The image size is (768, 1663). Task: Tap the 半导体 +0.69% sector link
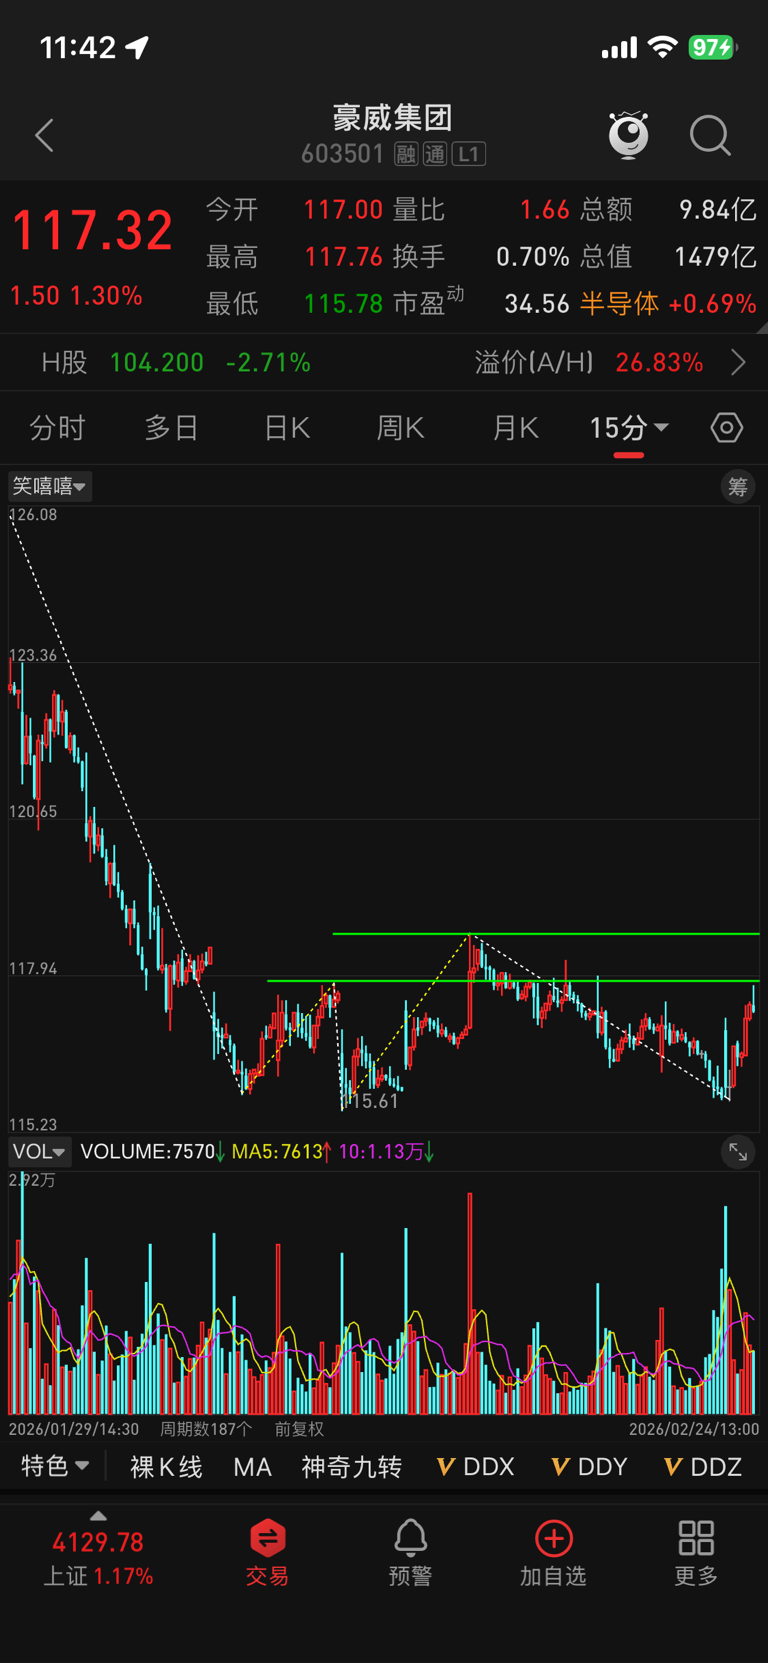(x=668, y=304)
